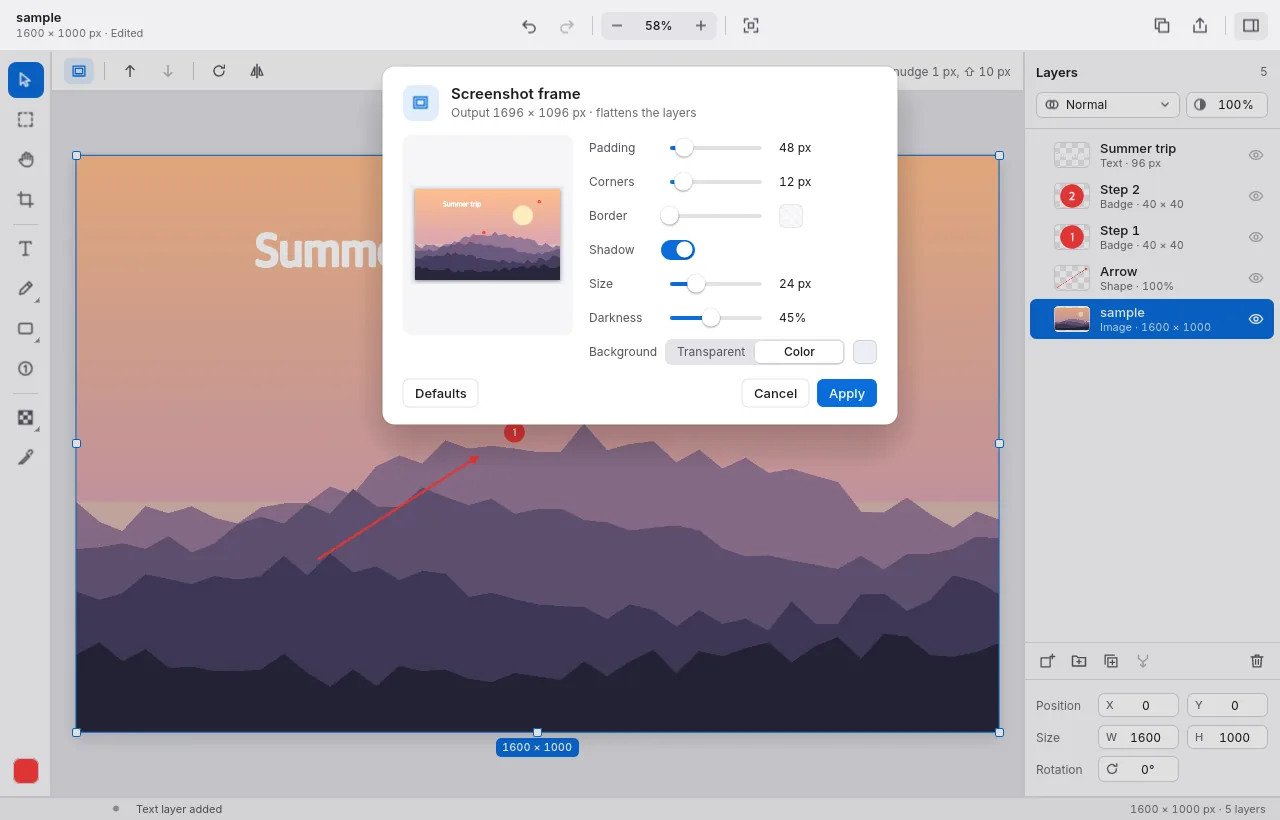Move layer up with the up arrow
1280x820 pixels.
(x=130, y=71)
